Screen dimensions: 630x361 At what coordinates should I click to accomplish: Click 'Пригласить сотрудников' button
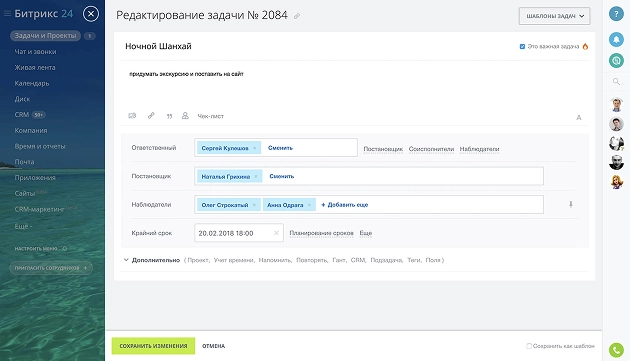tap(51, 268)
